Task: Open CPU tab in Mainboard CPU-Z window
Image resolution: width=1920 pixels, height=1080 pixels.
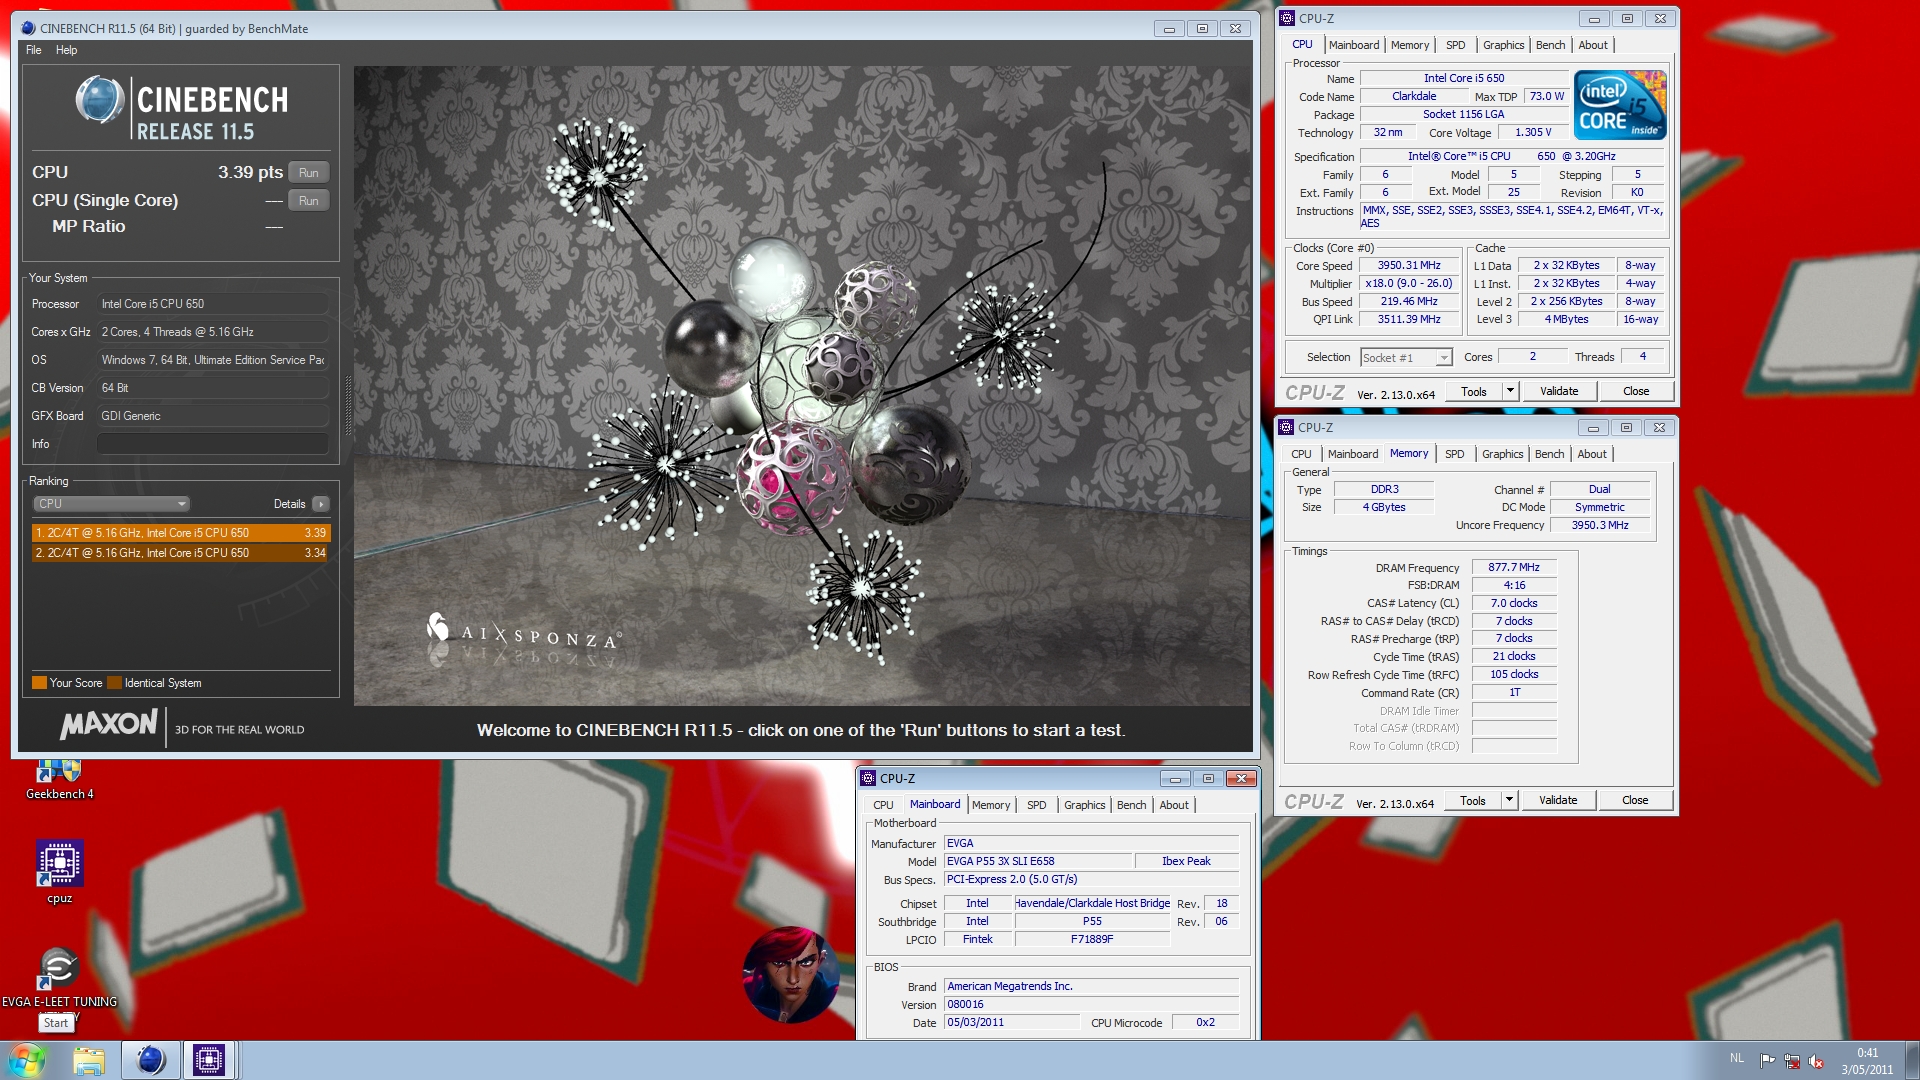Action: (883, 805)
